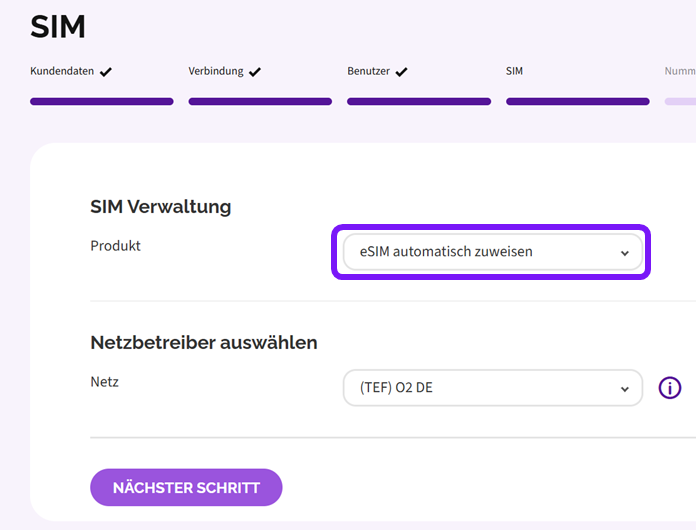Click the checkmark next to Kundendaten
This screenshot has height=530, width=696.
tap(106, 72)
